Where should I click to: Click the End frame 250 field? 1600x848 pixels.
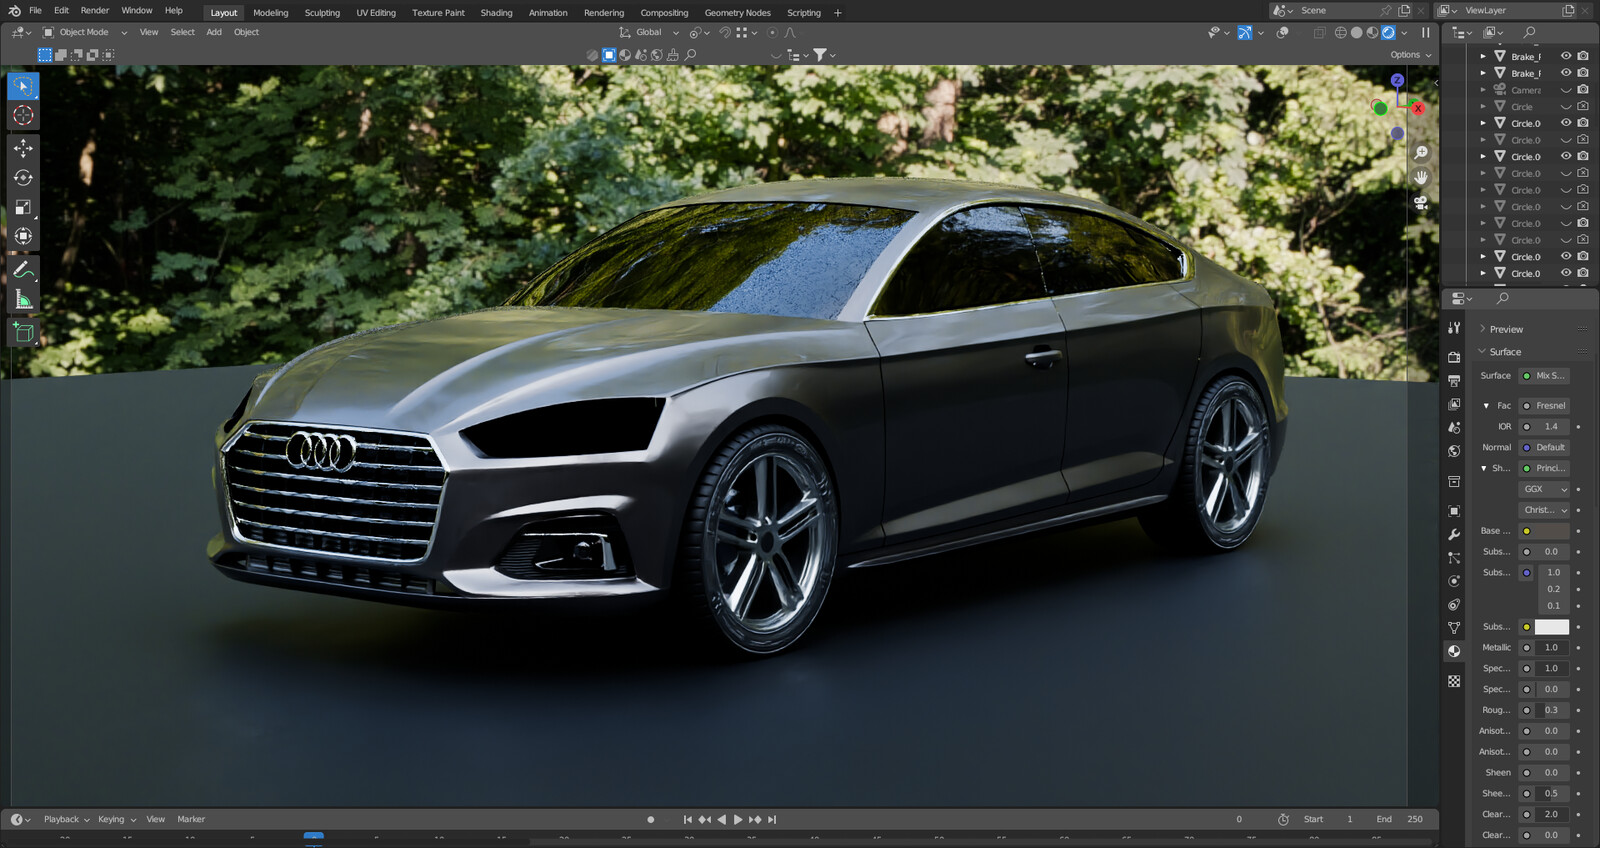pos(1400,819)
